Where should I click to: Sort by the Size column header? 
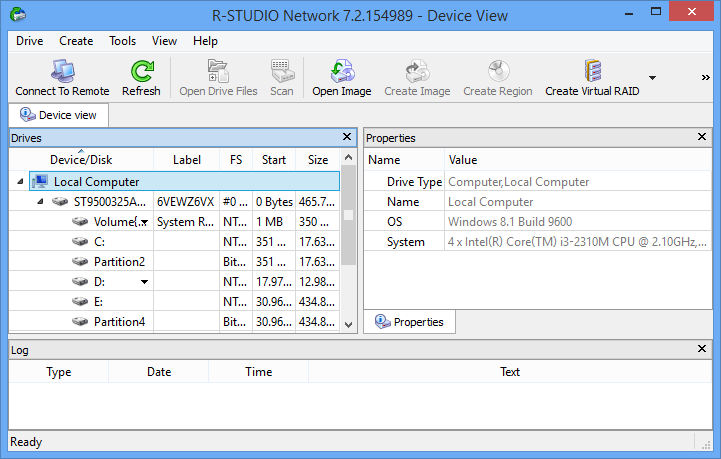click(x=318, y=160)
